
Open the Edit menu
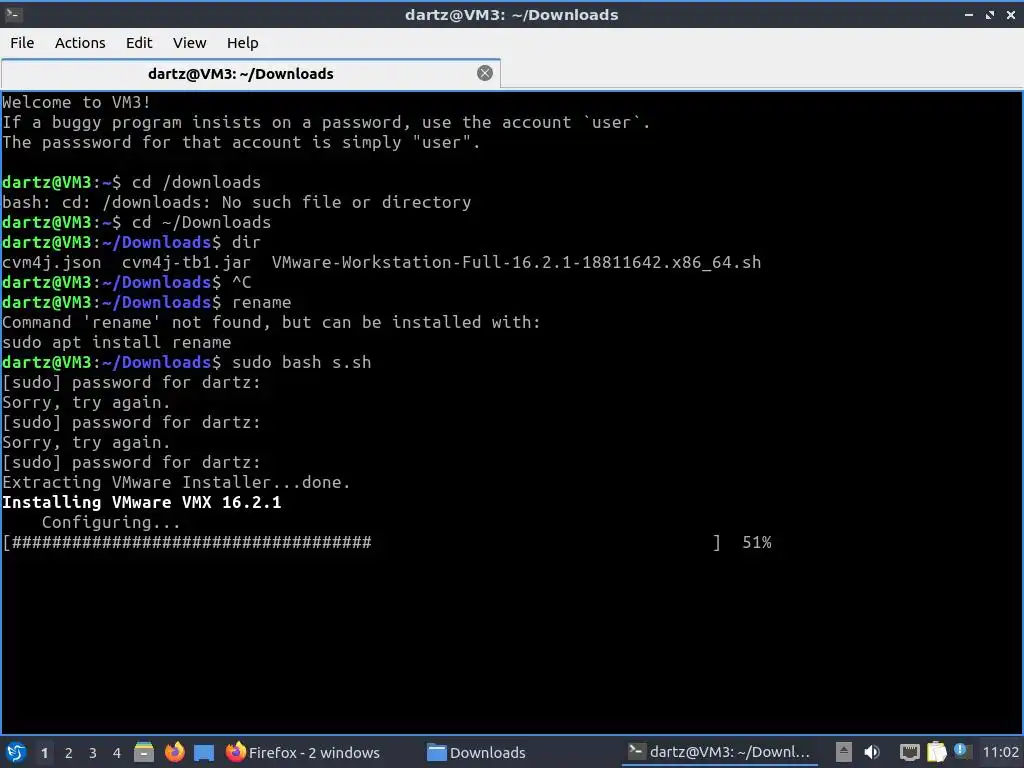[x=138, y=43]
